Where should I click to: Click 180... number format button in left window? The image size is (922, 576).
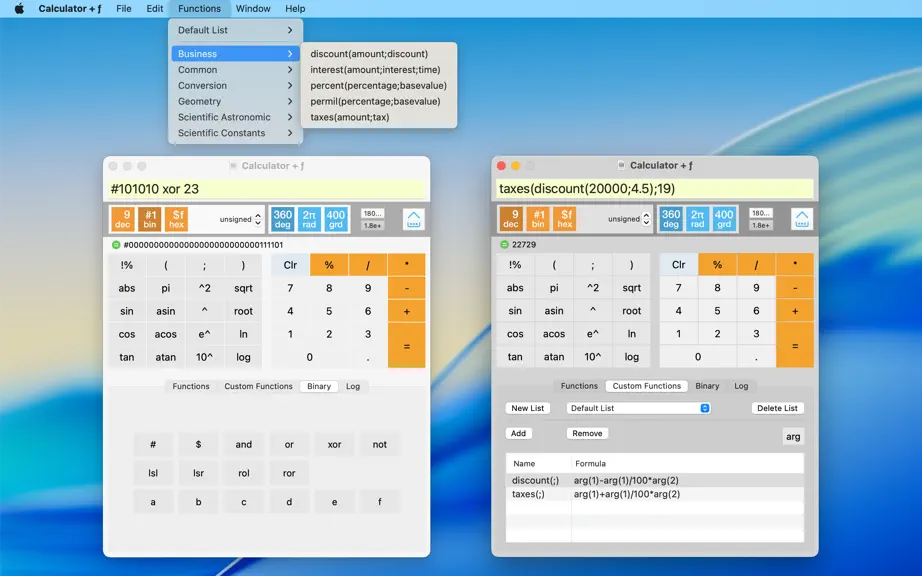pos(372,213)
